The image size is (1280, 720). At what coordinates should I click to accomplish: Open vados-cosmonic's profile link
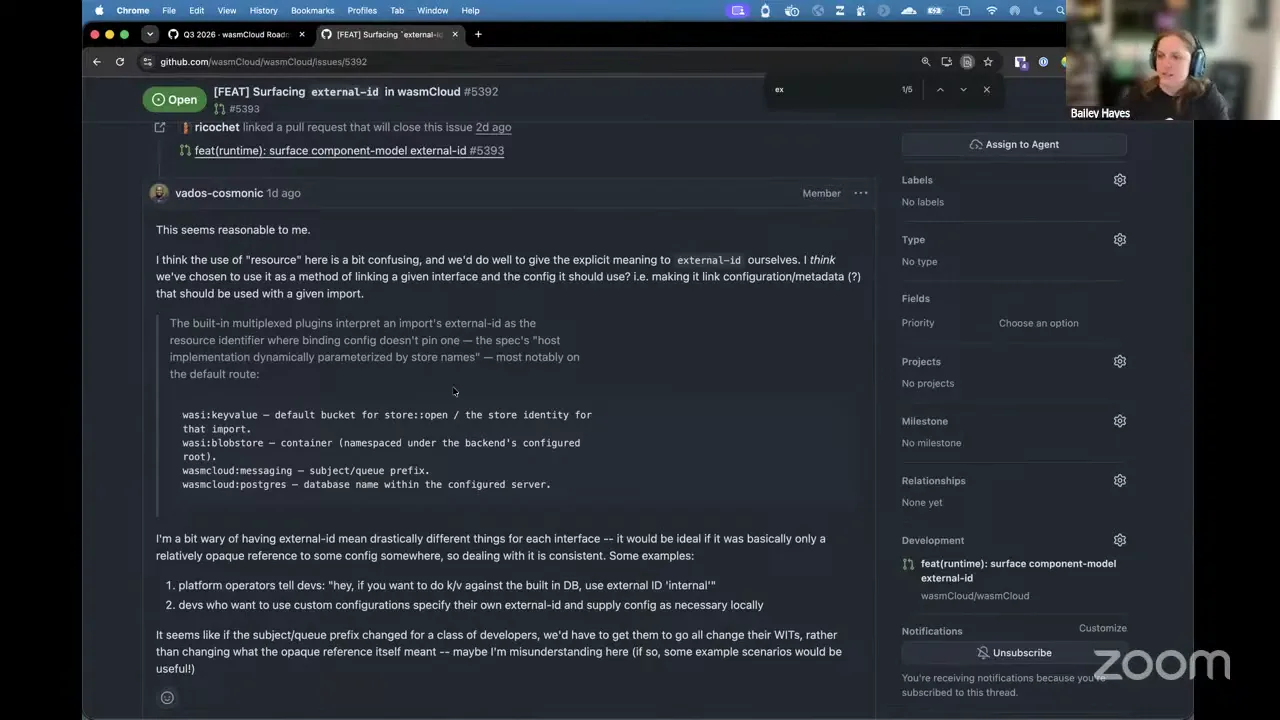coord(219,193)
